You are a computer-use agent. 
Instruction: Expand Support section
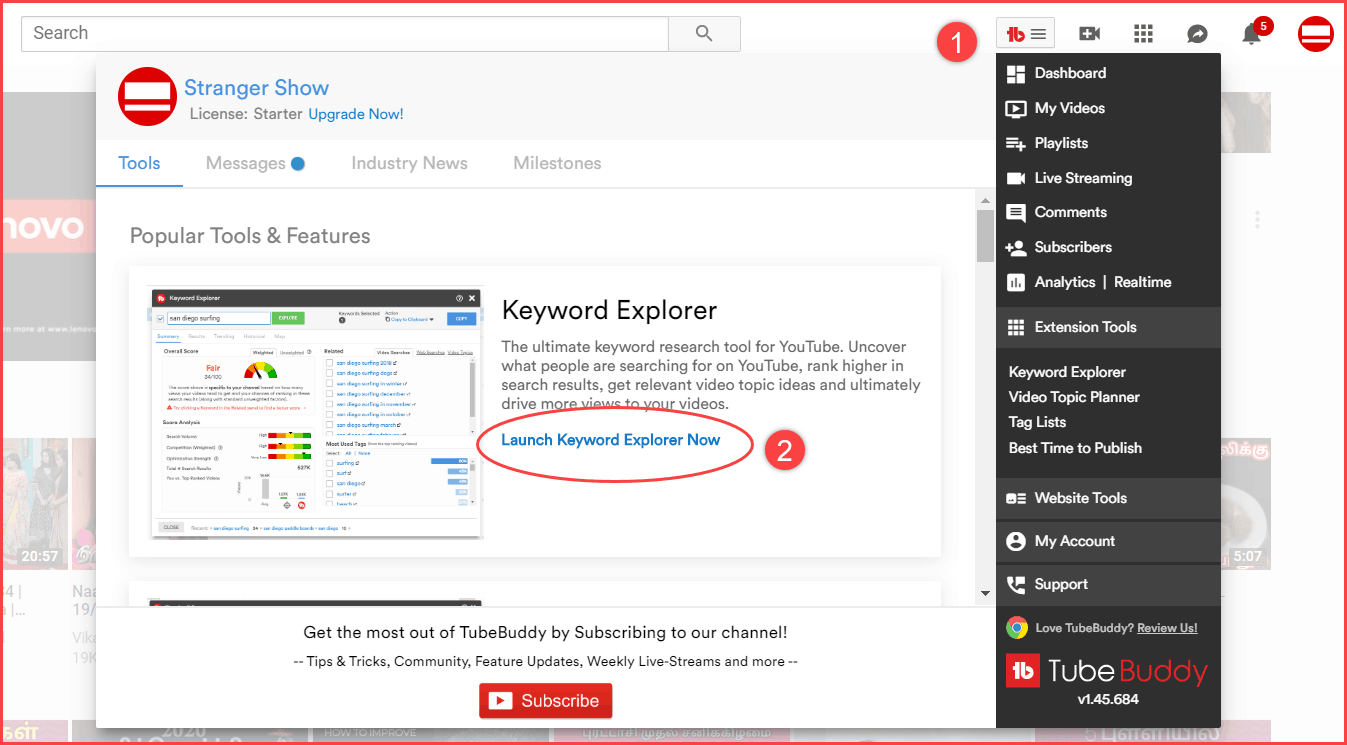click(1108, 584)
